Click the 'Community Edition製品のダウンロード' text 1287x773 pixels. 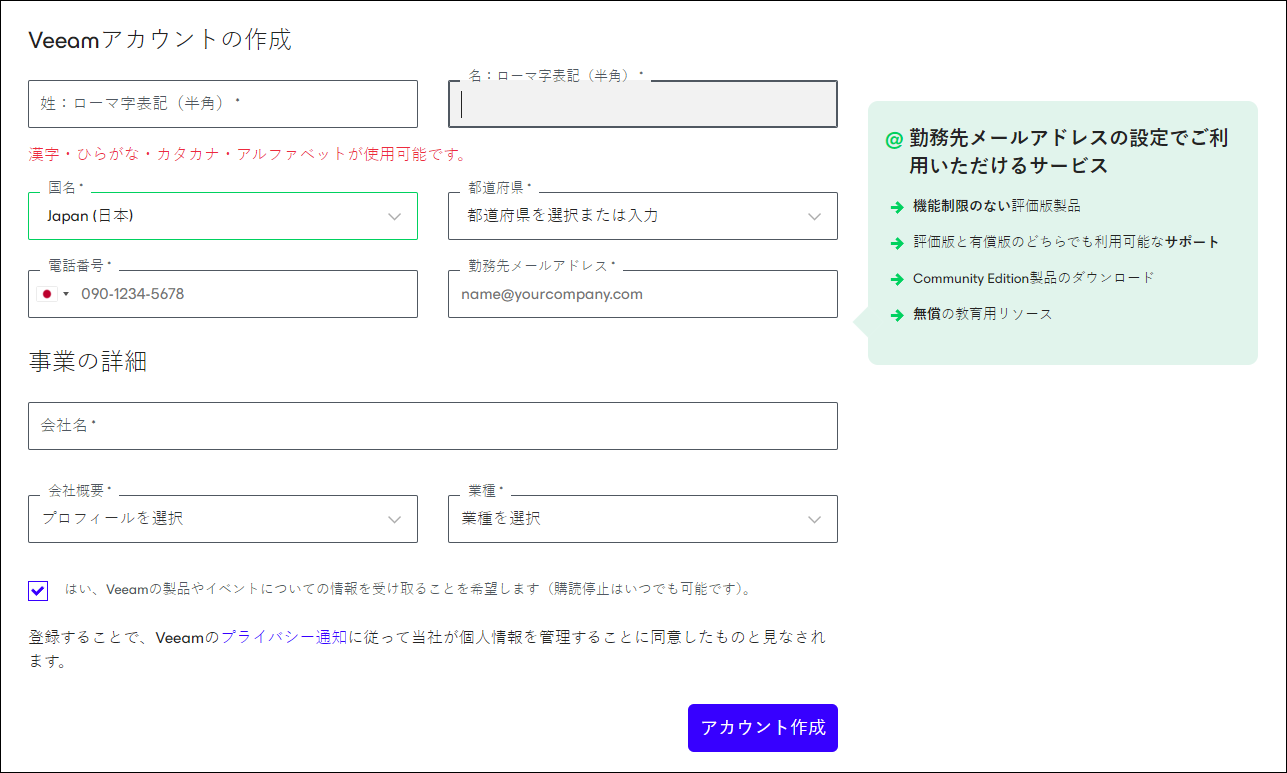1033,278
